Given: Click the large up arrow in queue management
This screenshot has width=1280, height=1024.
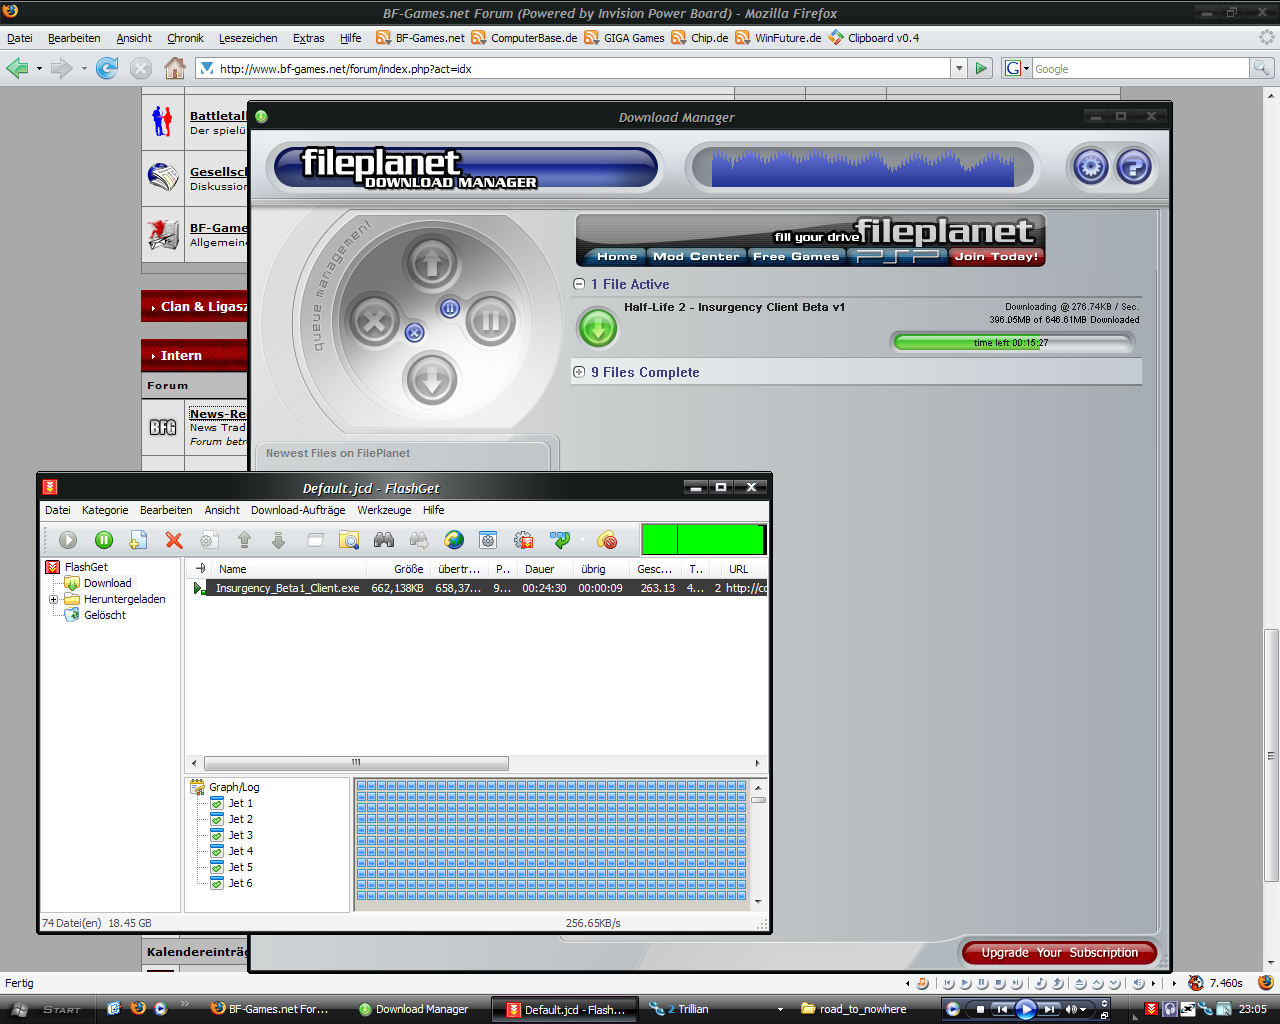Looking at the screenshot, I should 432,264.
